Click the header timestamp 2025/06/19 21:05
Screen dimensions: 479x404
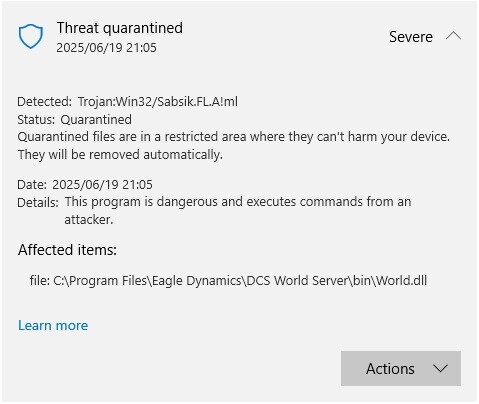[x=106, y=48]
